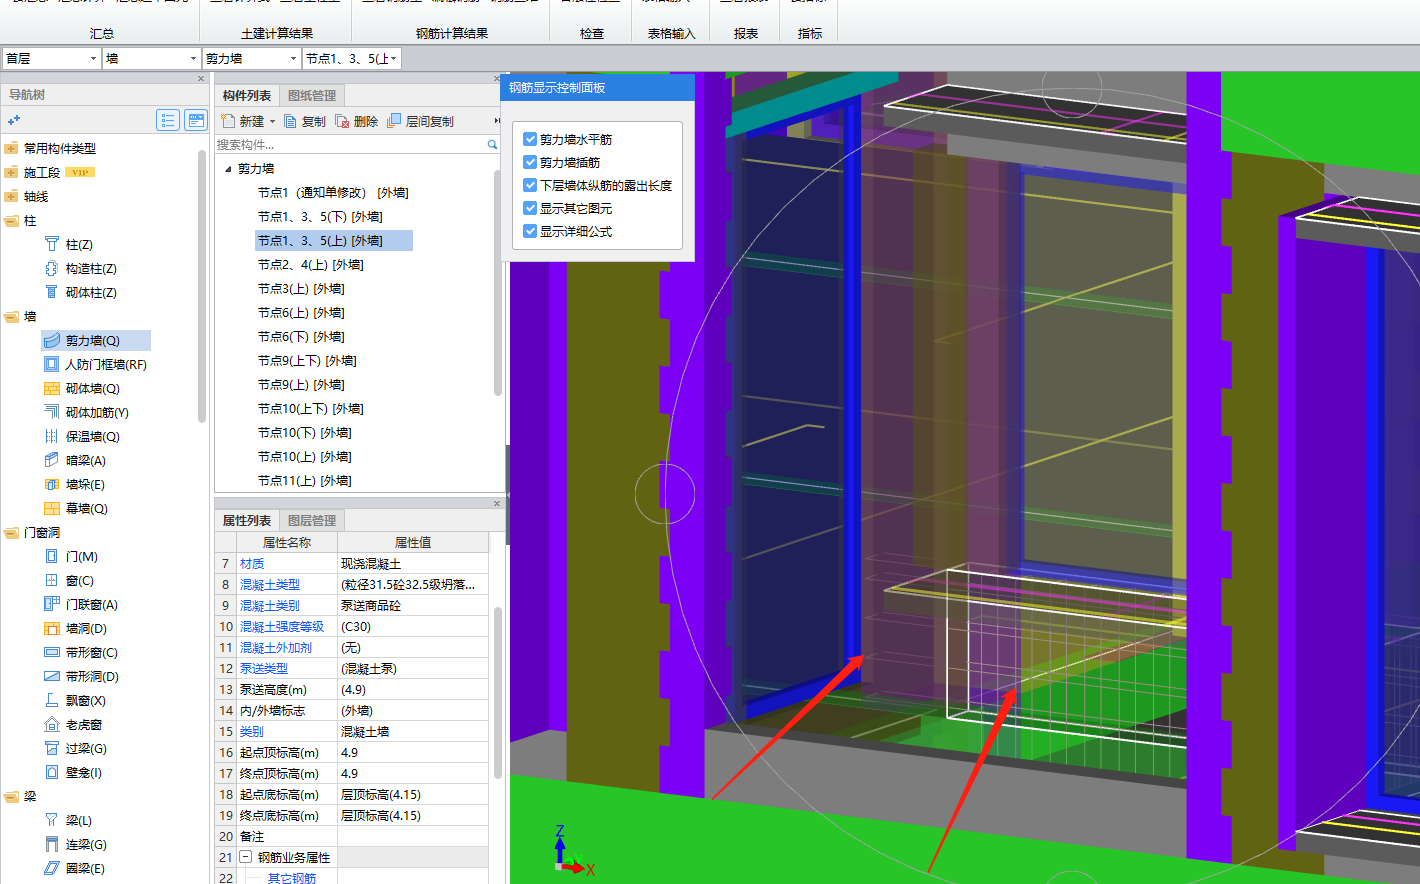Select the 壁龛(I) niche icon
The width and height of the screenshot is (1420, 884).
coord(52,772)
